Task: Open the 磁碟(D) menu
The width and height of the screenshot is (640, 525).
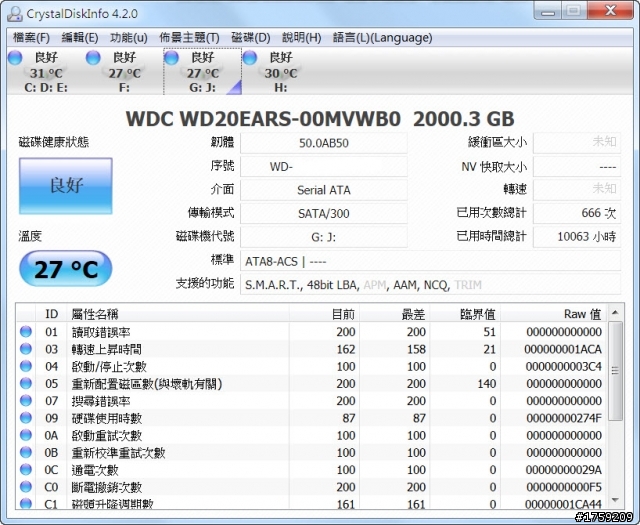Action: 251,38
